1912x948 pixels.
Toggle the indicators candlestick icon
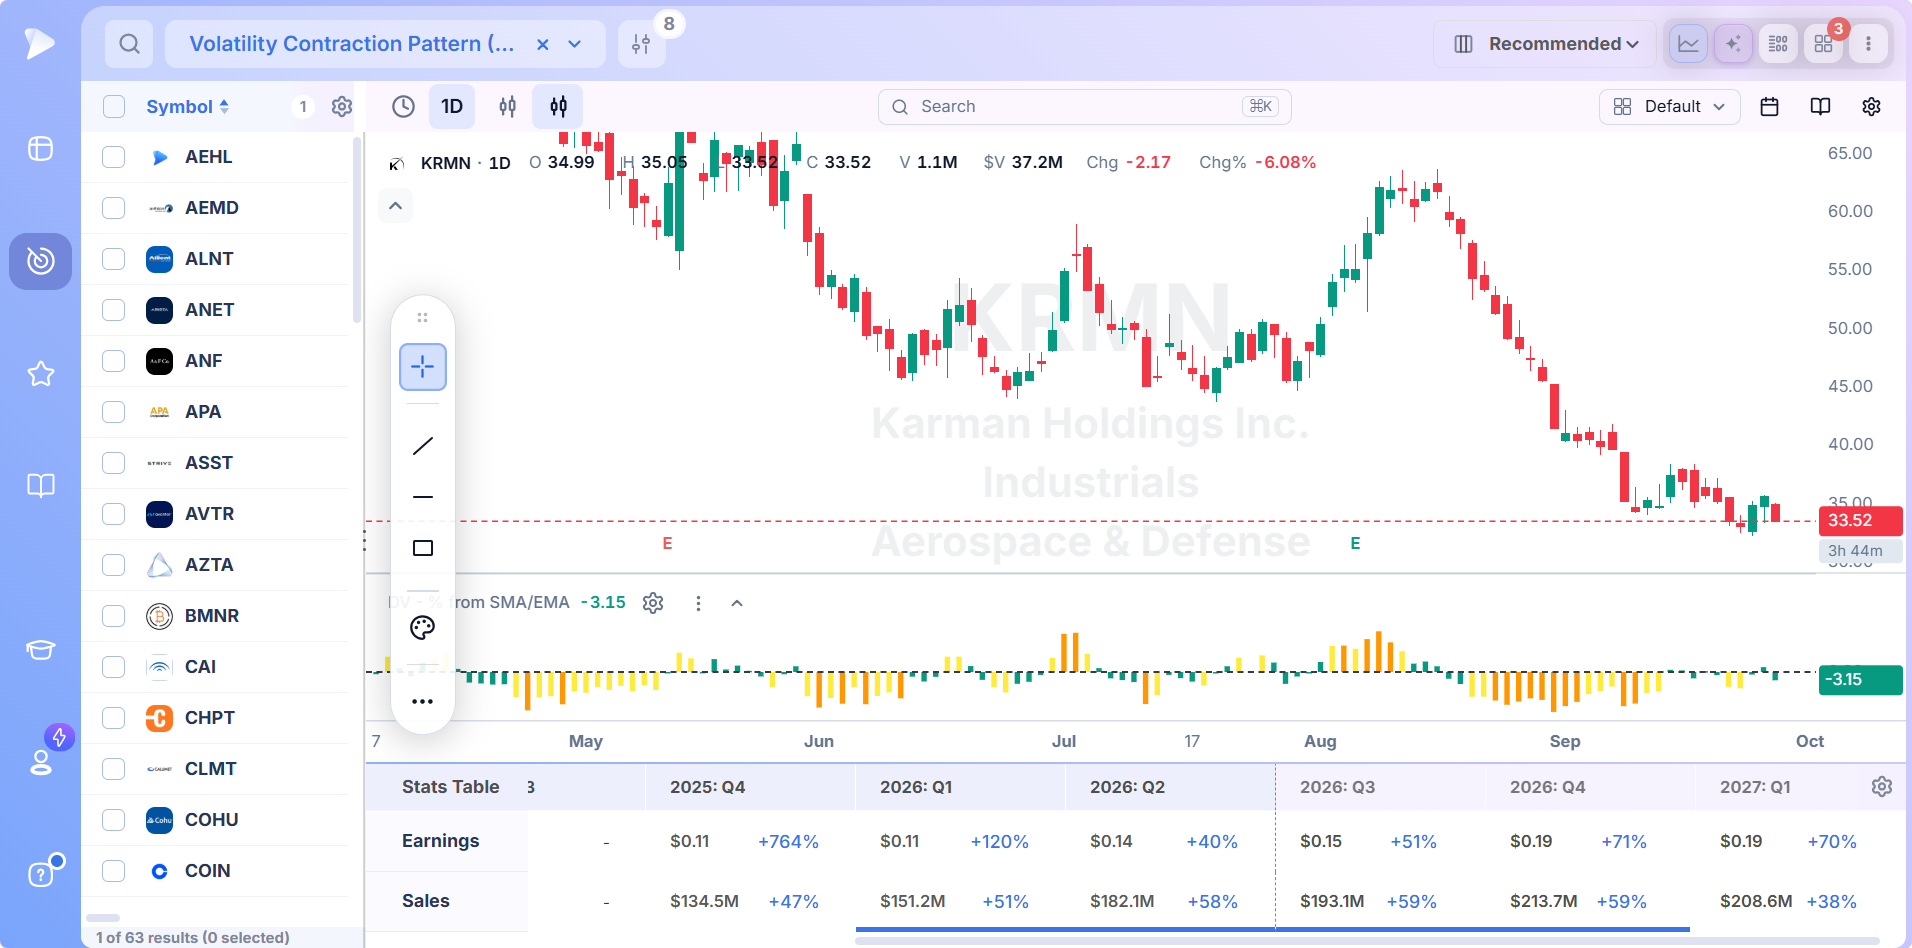click(558, 107)
